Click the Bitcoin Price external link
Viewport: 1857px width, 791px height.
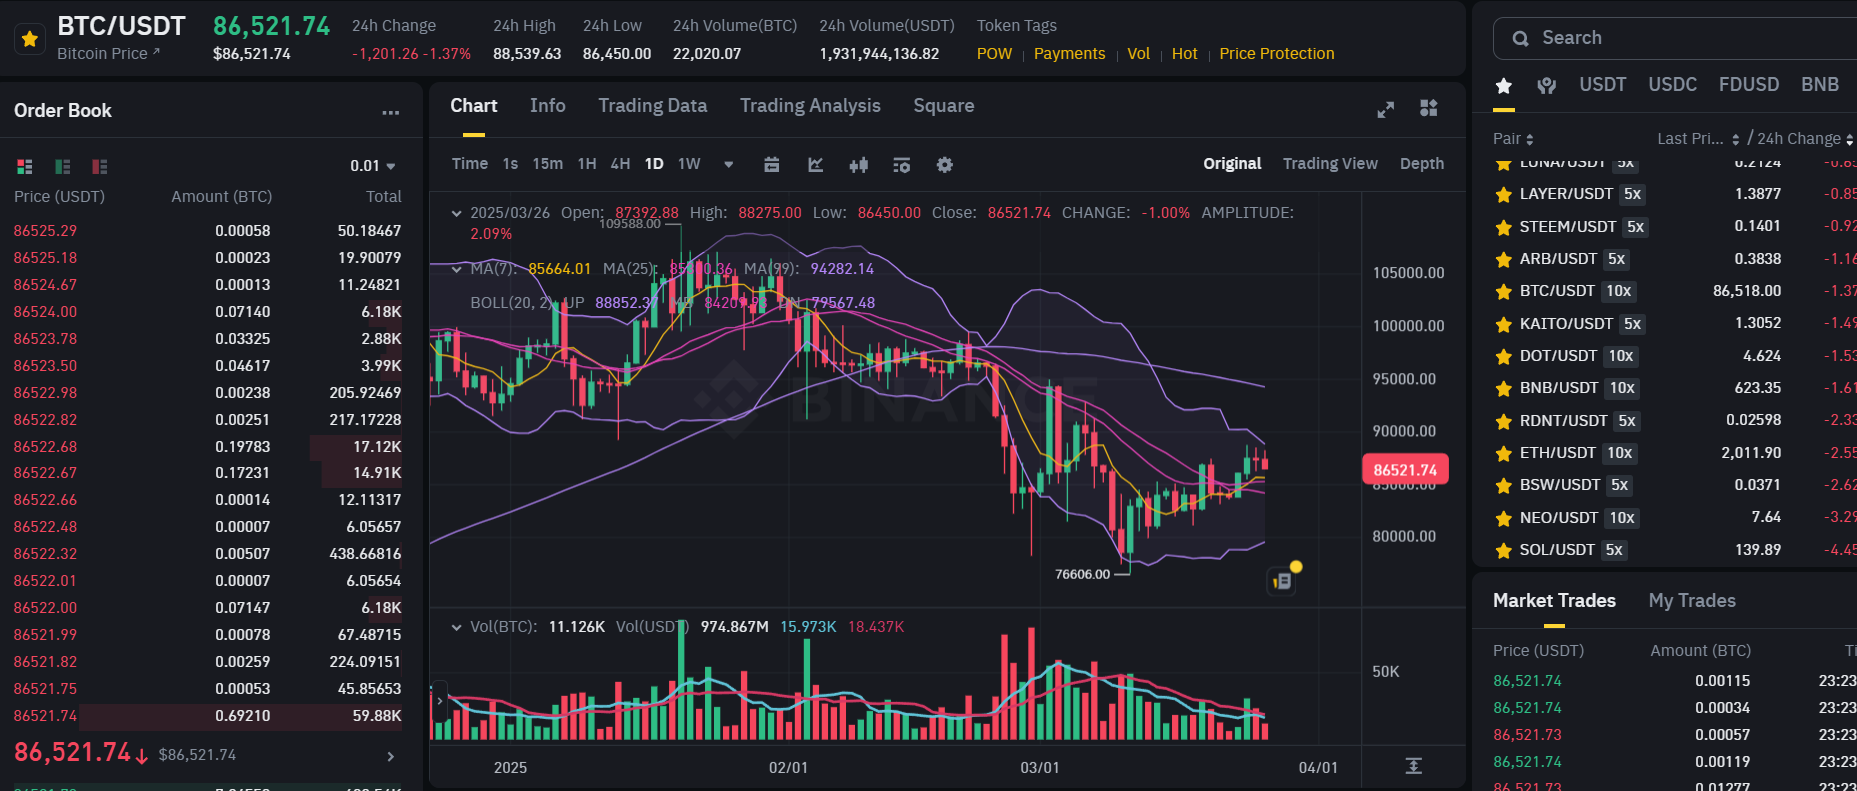click(108, 54)
